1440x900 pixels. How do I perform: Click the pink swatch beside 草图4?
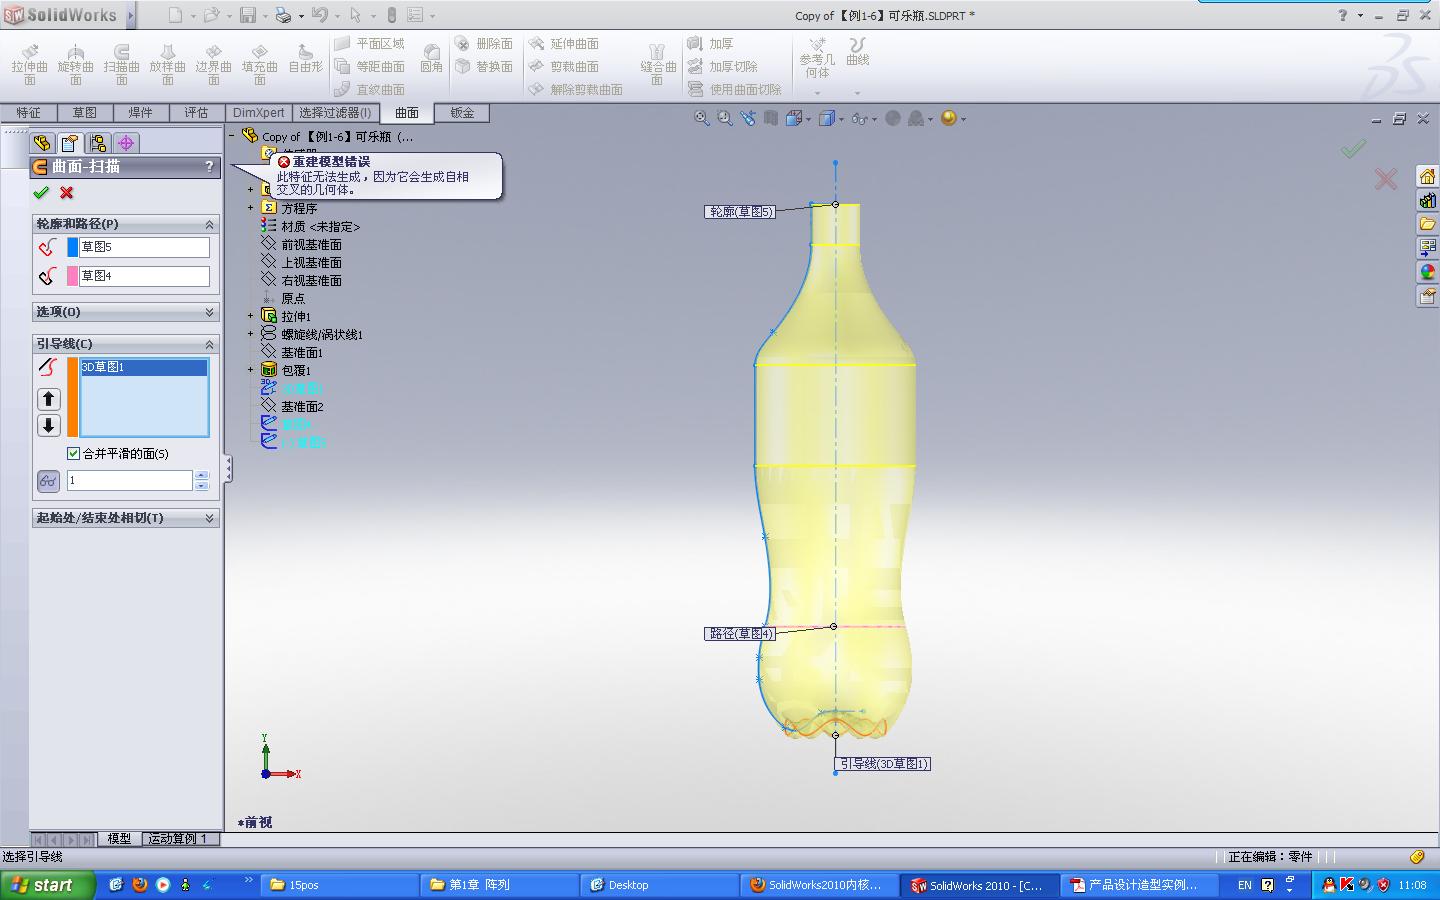point(72,276)
